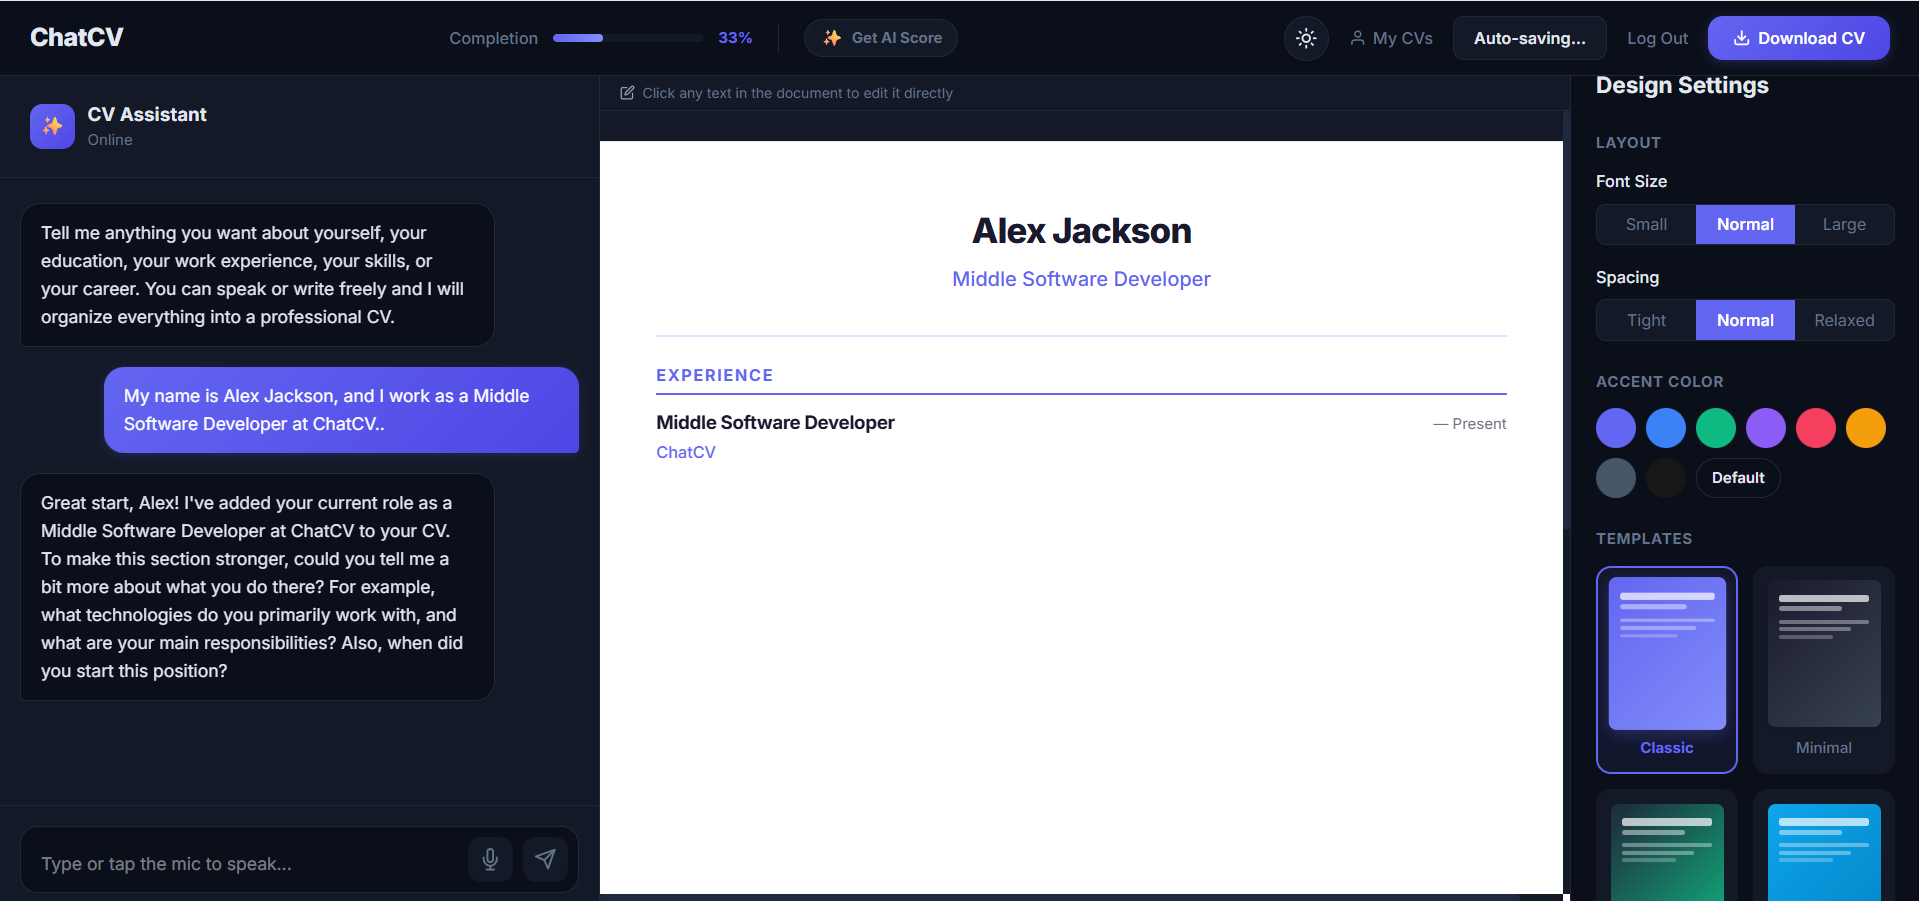Viewport: 1919px width, 901px height.
Task: Tap the microphone icon to speak
Action: point(490,859)
